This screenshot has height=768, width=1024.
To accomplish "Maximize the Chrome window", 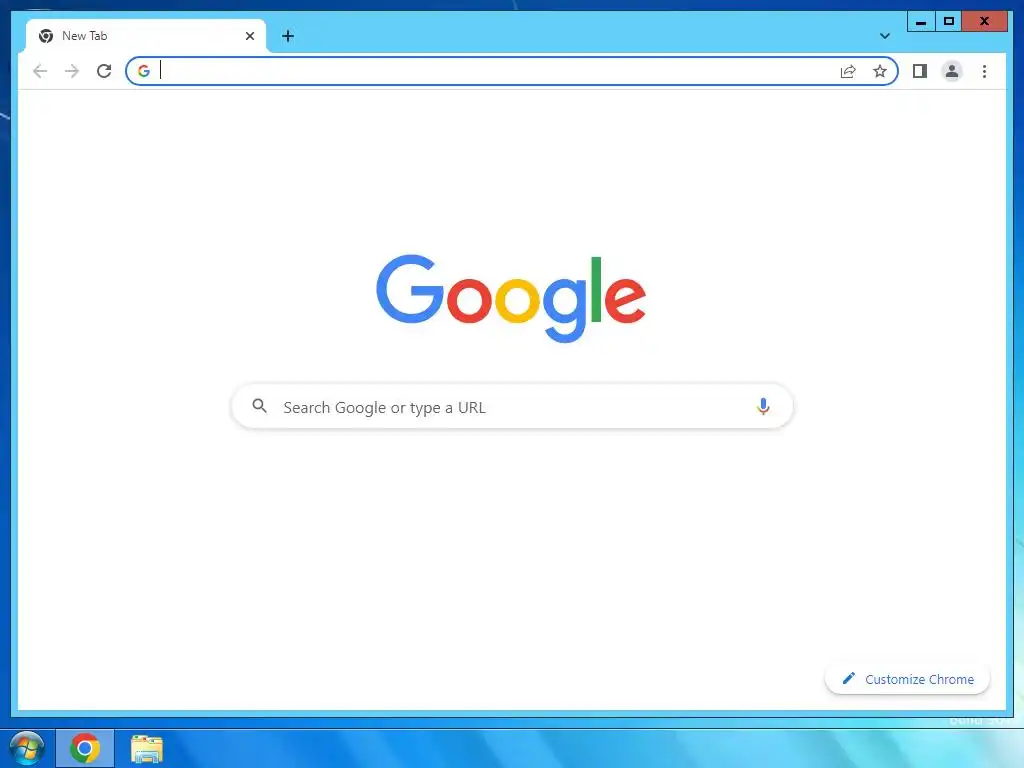I will (948, 22).
